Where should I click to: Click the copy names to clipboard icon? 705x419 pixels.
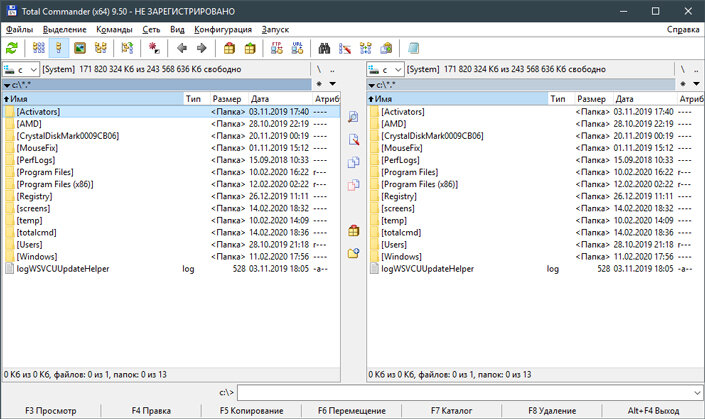click(386, 48)
